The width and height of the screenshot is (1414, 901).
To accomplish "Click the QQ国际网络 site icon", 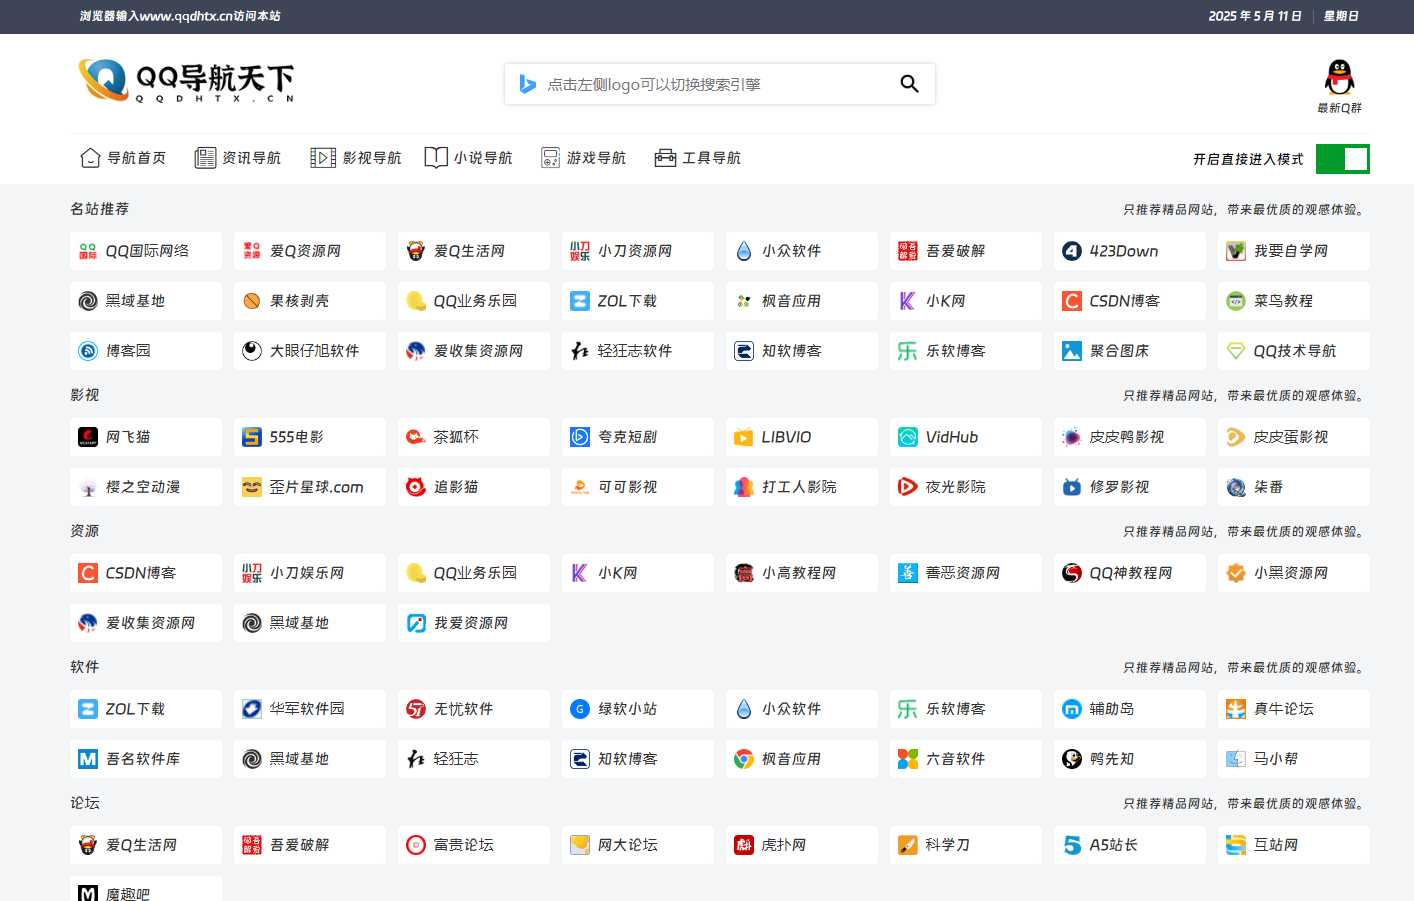I will [88, 251].
